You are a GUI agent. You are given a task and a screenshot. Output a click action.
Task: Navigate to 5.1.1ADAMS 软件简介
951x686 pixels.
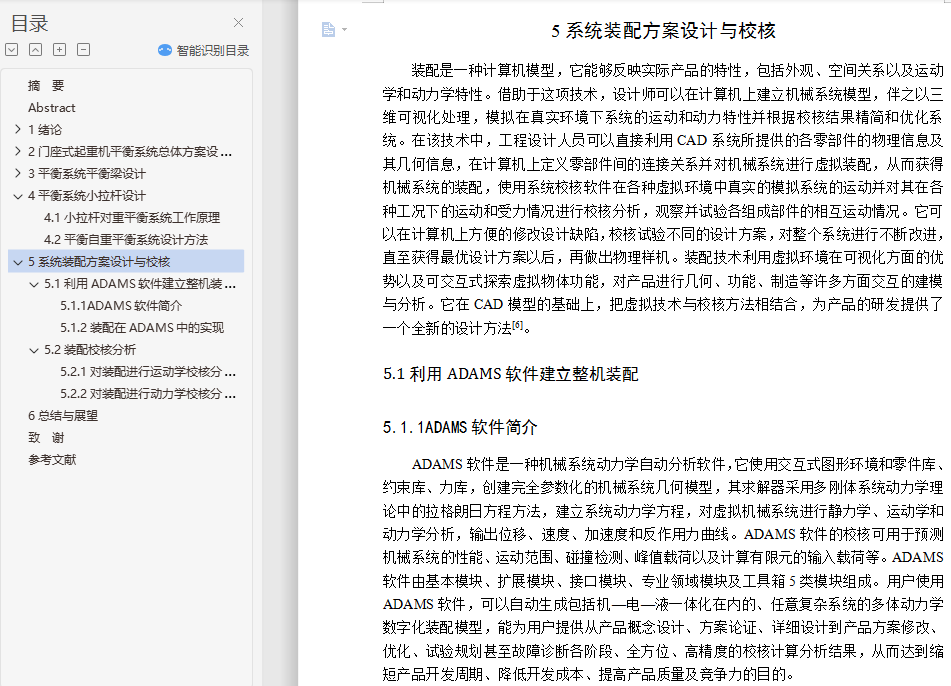pyautogui.click(x=121, y=306)
